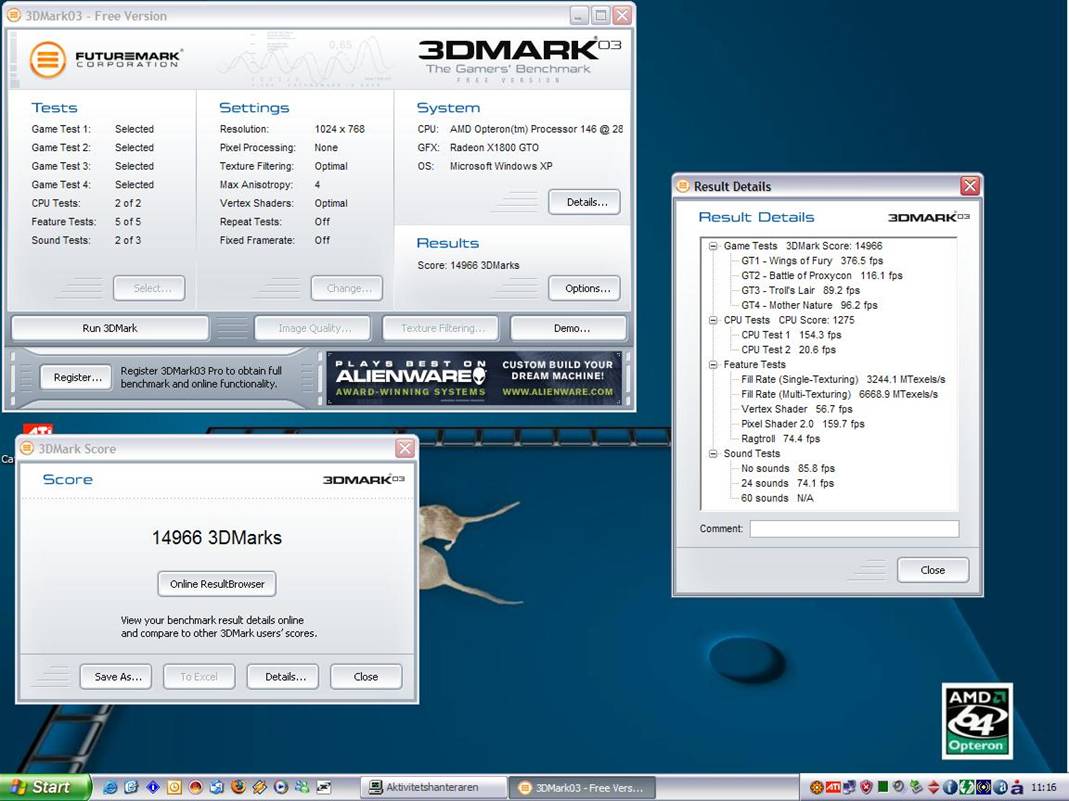
Task: Click the Safely Remove Hardware tray icon
Action: pos(917,787)
